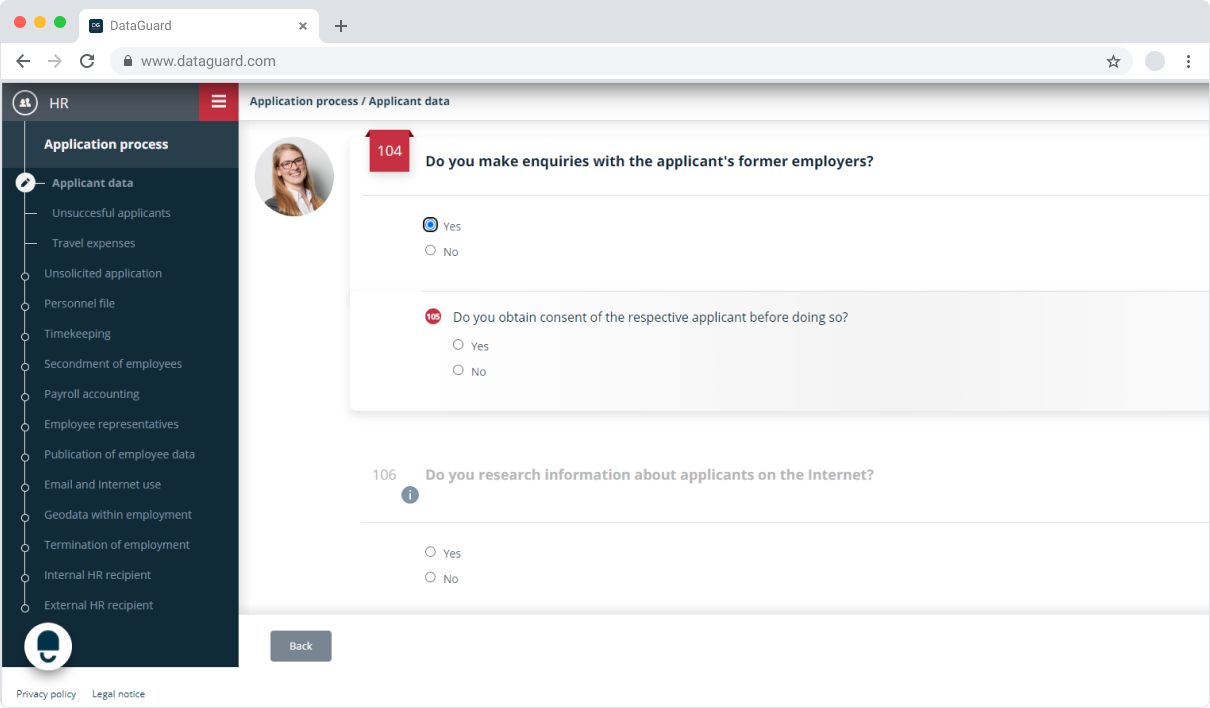This screenshot has height=708, width=1210.
Task: Open the Legal notice link
Action: click(118, 694)
